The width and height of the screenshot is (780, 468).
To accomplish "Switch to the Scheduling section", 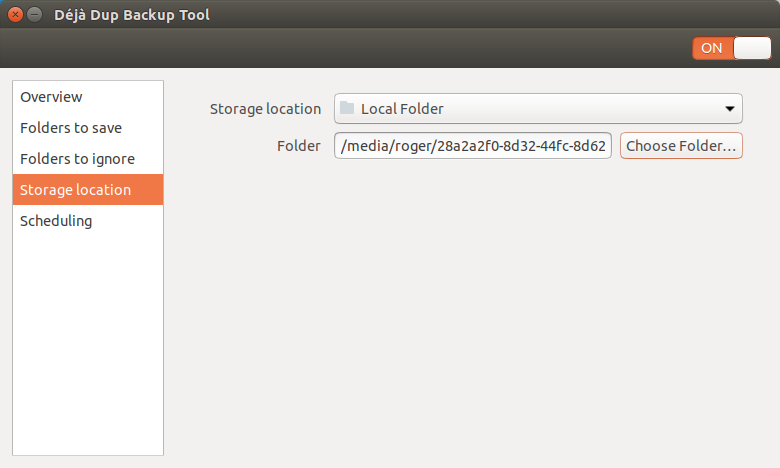I will click(x=56, y=221).
